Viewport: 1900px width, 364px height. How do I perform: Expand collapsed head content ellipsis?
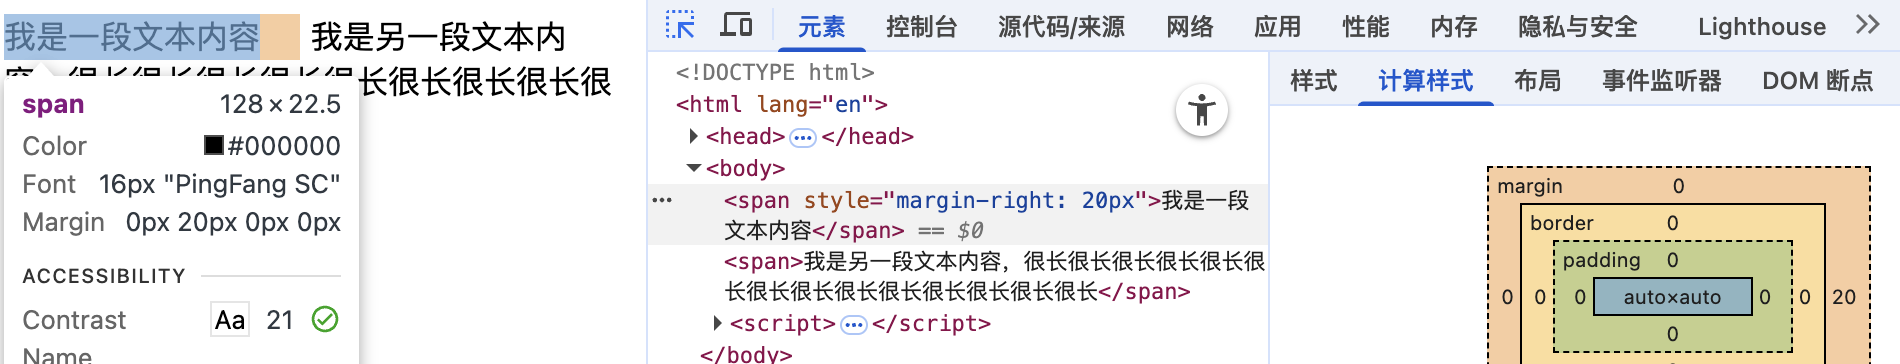click(x=803, y=137)
